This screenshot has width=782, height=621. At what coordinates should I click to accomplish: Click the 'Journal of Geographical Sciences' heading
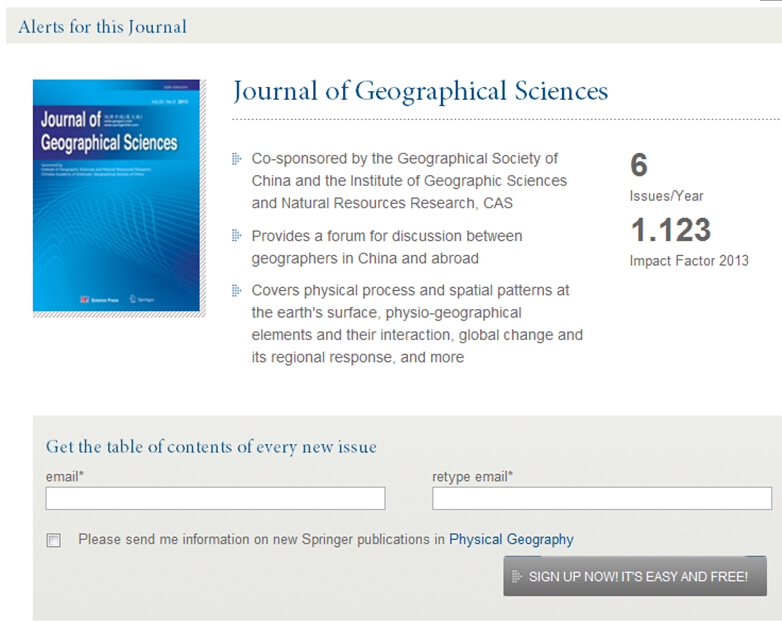pyautogui.click(x=420, y=92)
